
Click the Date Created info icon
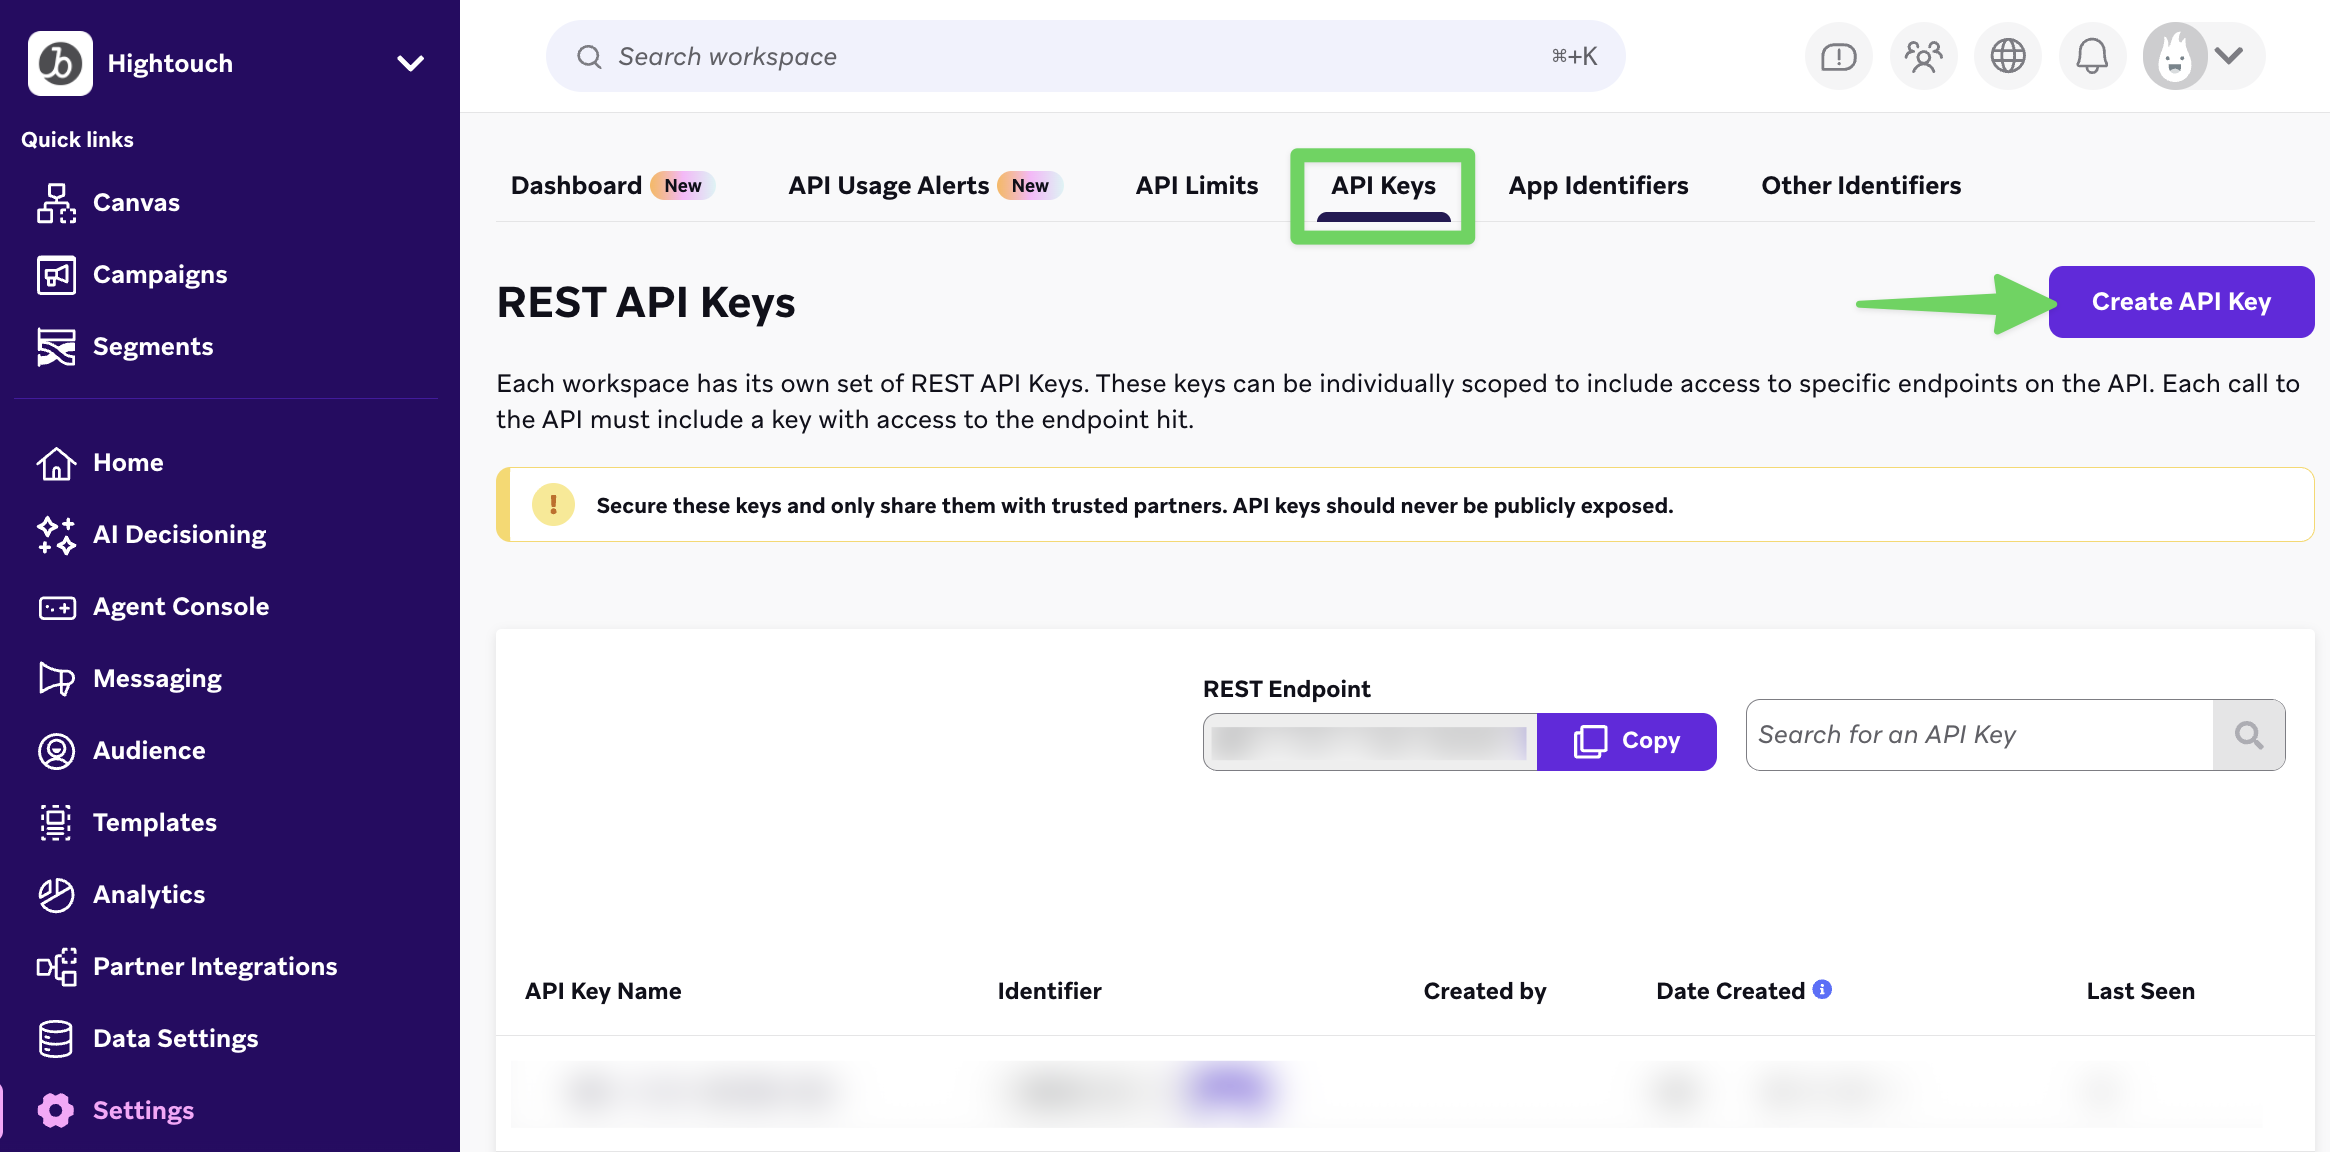[1822, 989]
